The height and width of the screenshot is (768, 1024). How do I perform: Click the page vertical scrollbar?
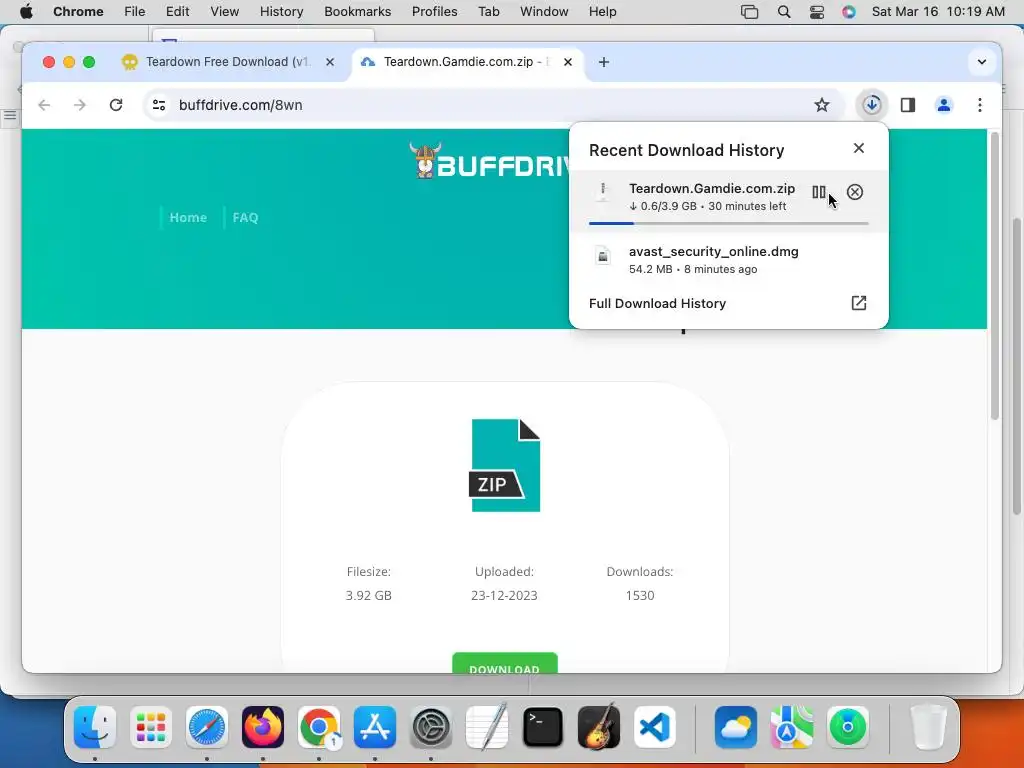pos(995,276)
